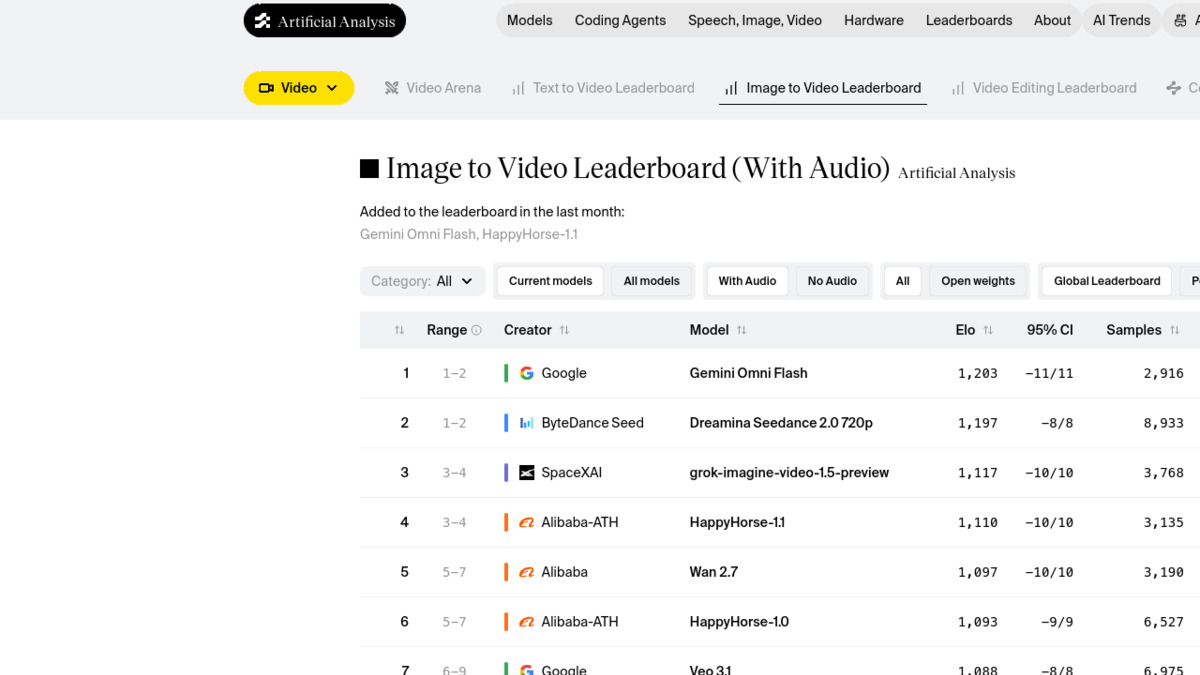
Task: Switch to the Text to Video Leaderboard tab
Action: (603, 88)
